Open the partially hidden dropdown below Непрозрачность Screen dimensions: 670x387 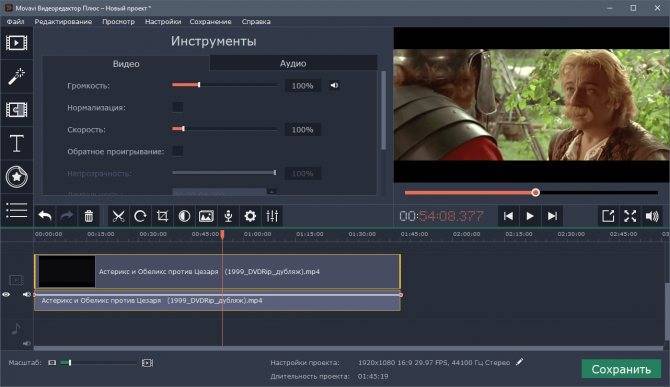pyautogui.click(x=224, y=192)
